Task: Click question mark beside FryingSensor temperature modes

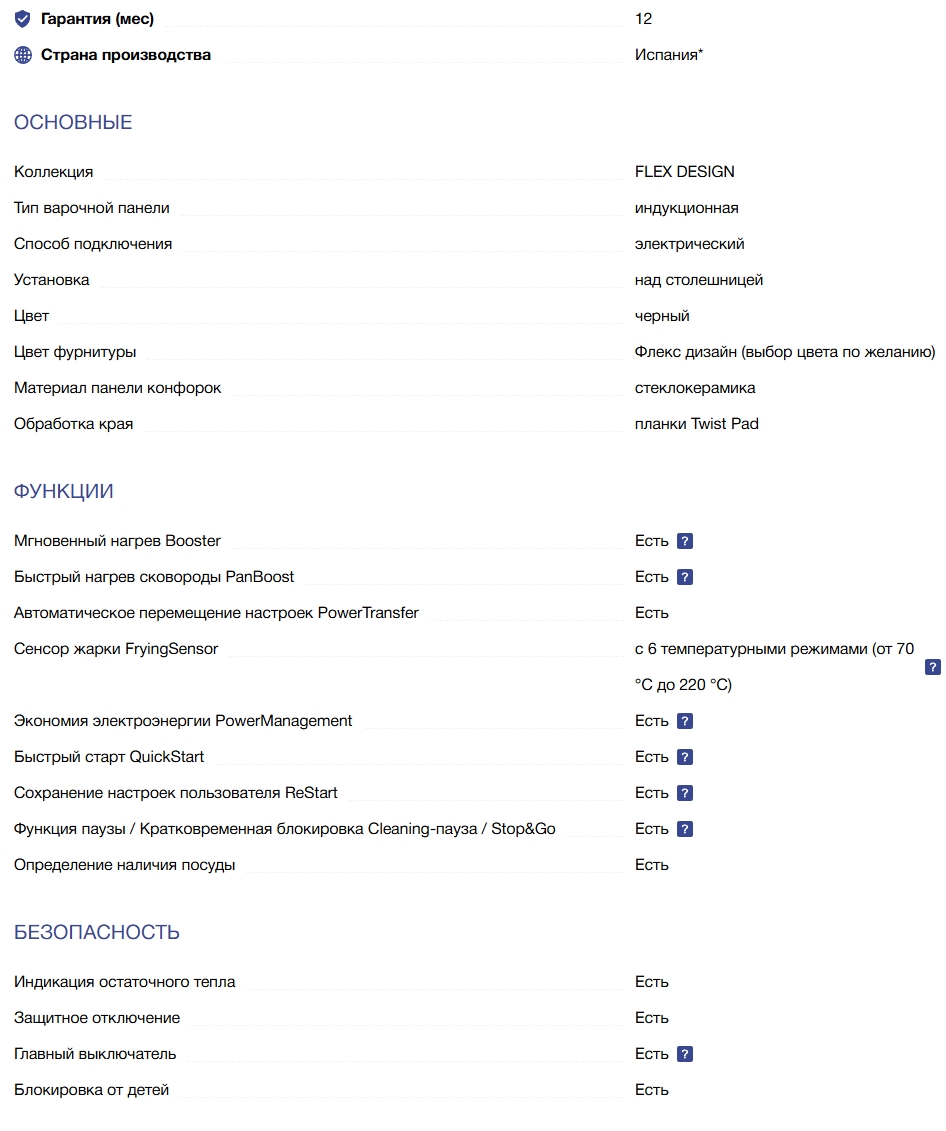Action: (x=933, y=667)
